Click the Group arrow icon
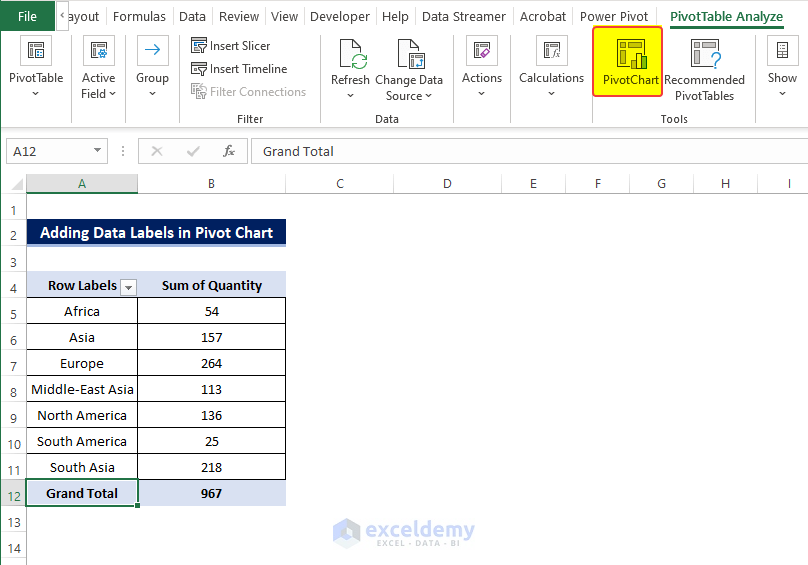808x565 pixels. (x=153, y=51)
